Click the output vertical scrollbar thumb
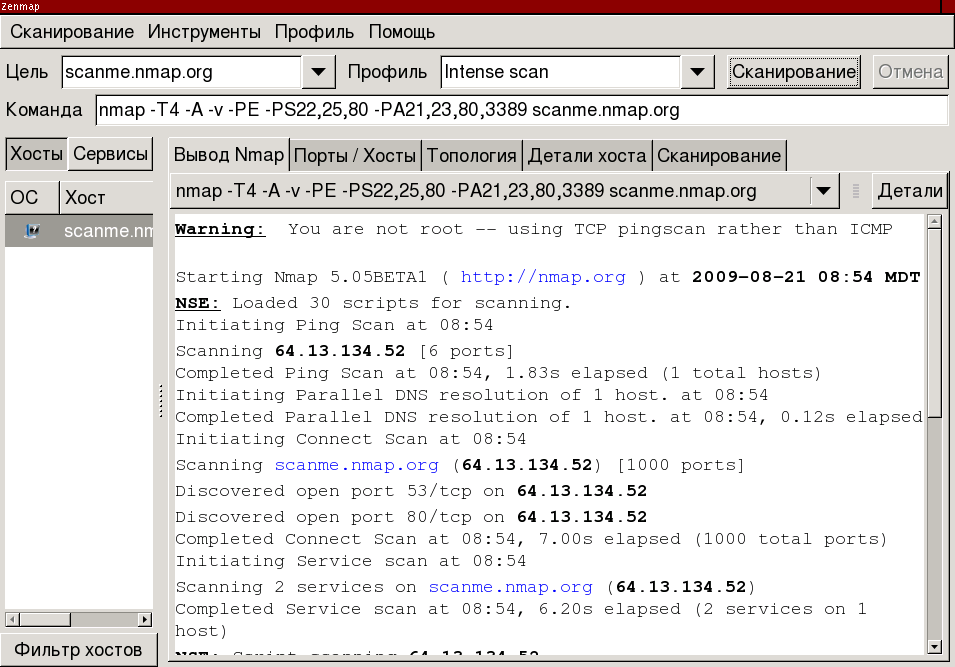Screen dimensions: 955x667 click(x=934, y=323)
